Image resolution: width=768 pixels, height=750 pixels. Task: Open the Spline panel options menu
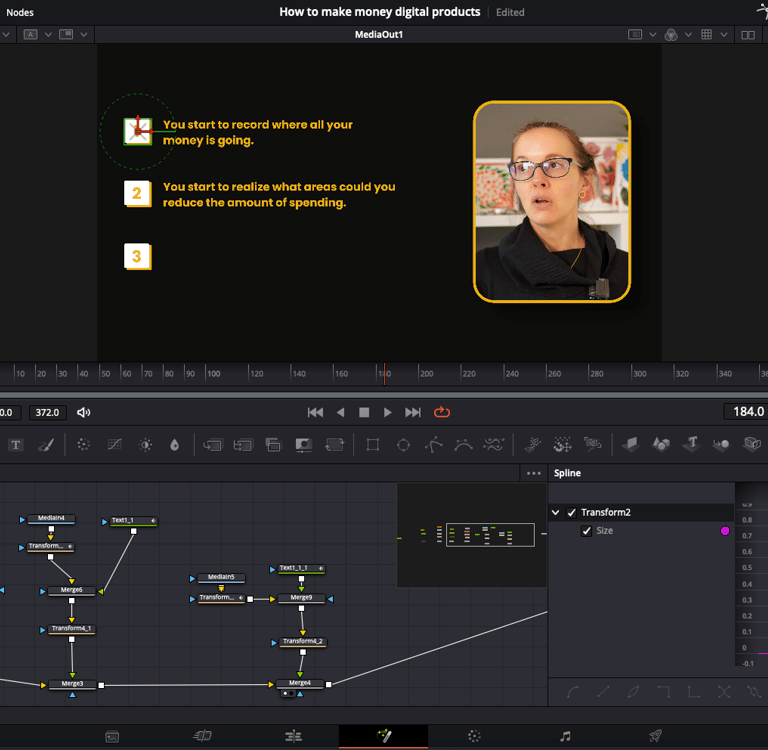coord(534,473)
